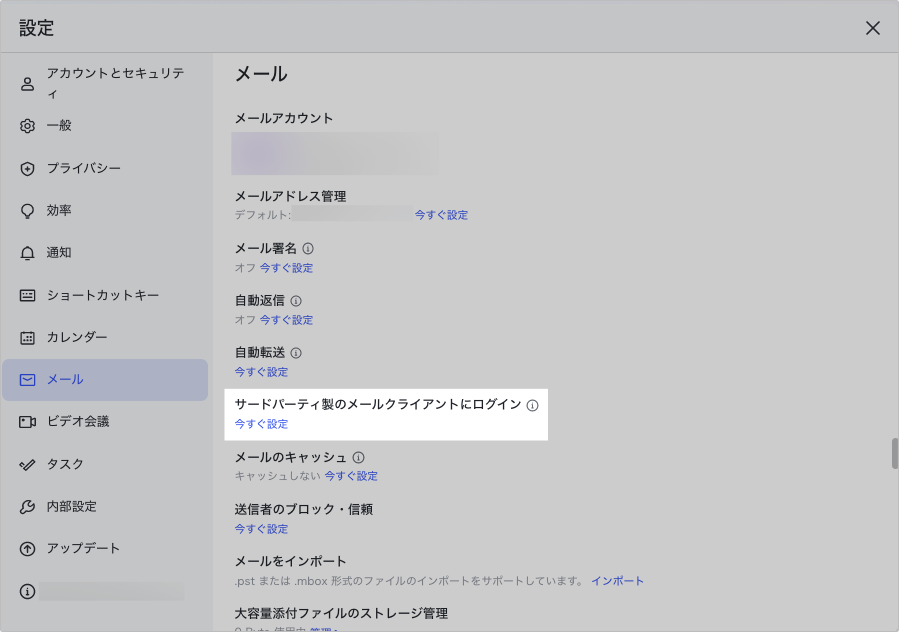Click 今すぐ設定 next to キャッシュしない

[x=351, y=476]
